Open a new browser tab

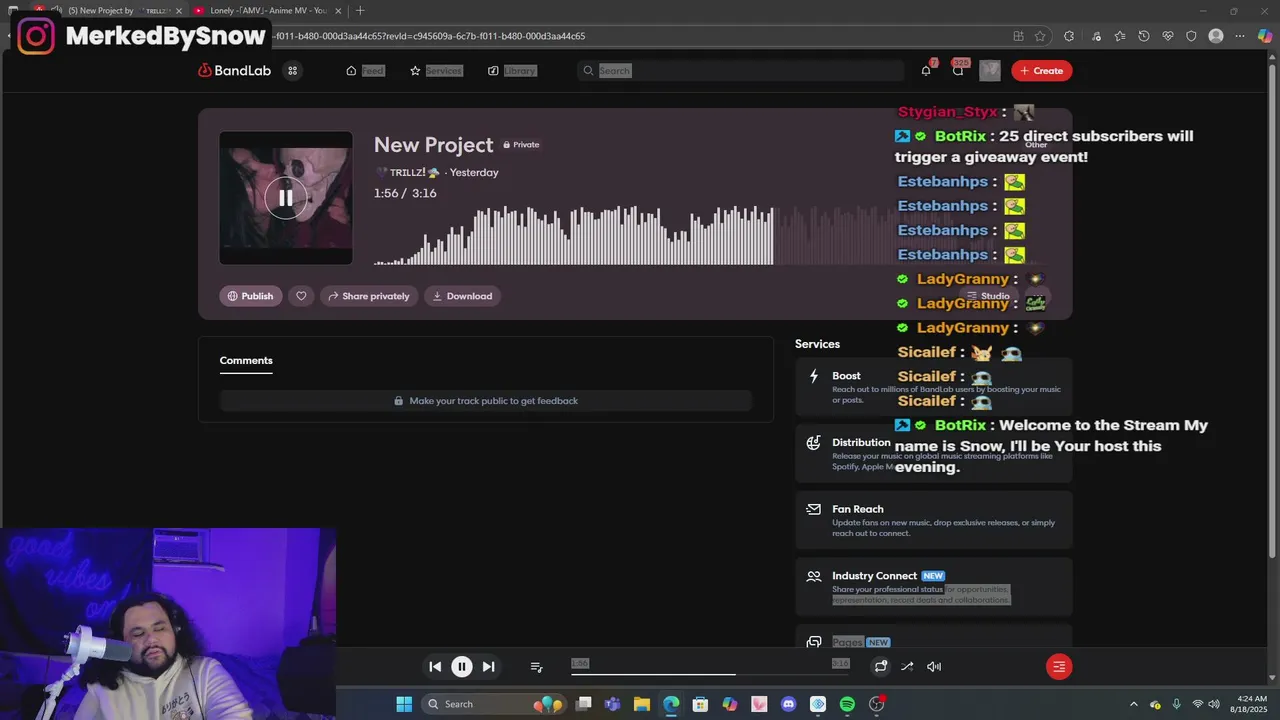click(x=360, y=11)
